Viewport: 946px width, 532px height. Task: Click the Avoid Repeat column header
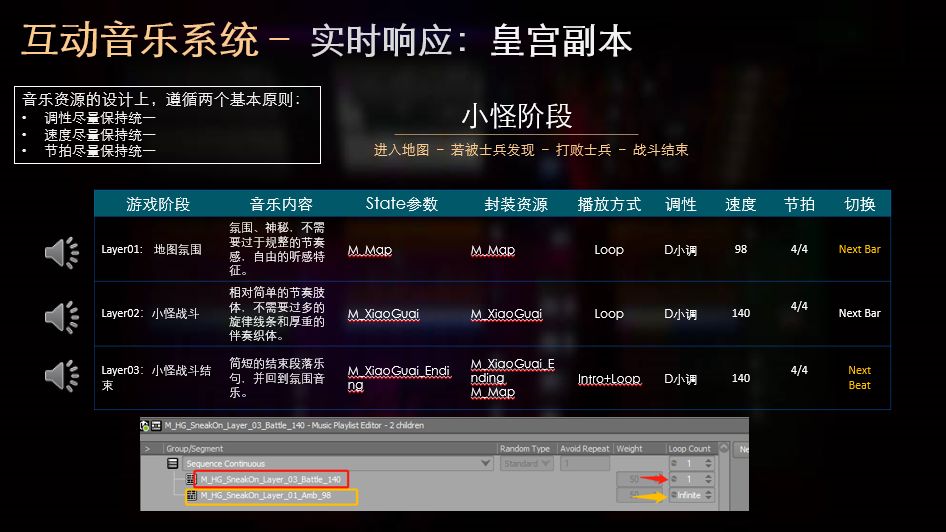click(584, 449)
